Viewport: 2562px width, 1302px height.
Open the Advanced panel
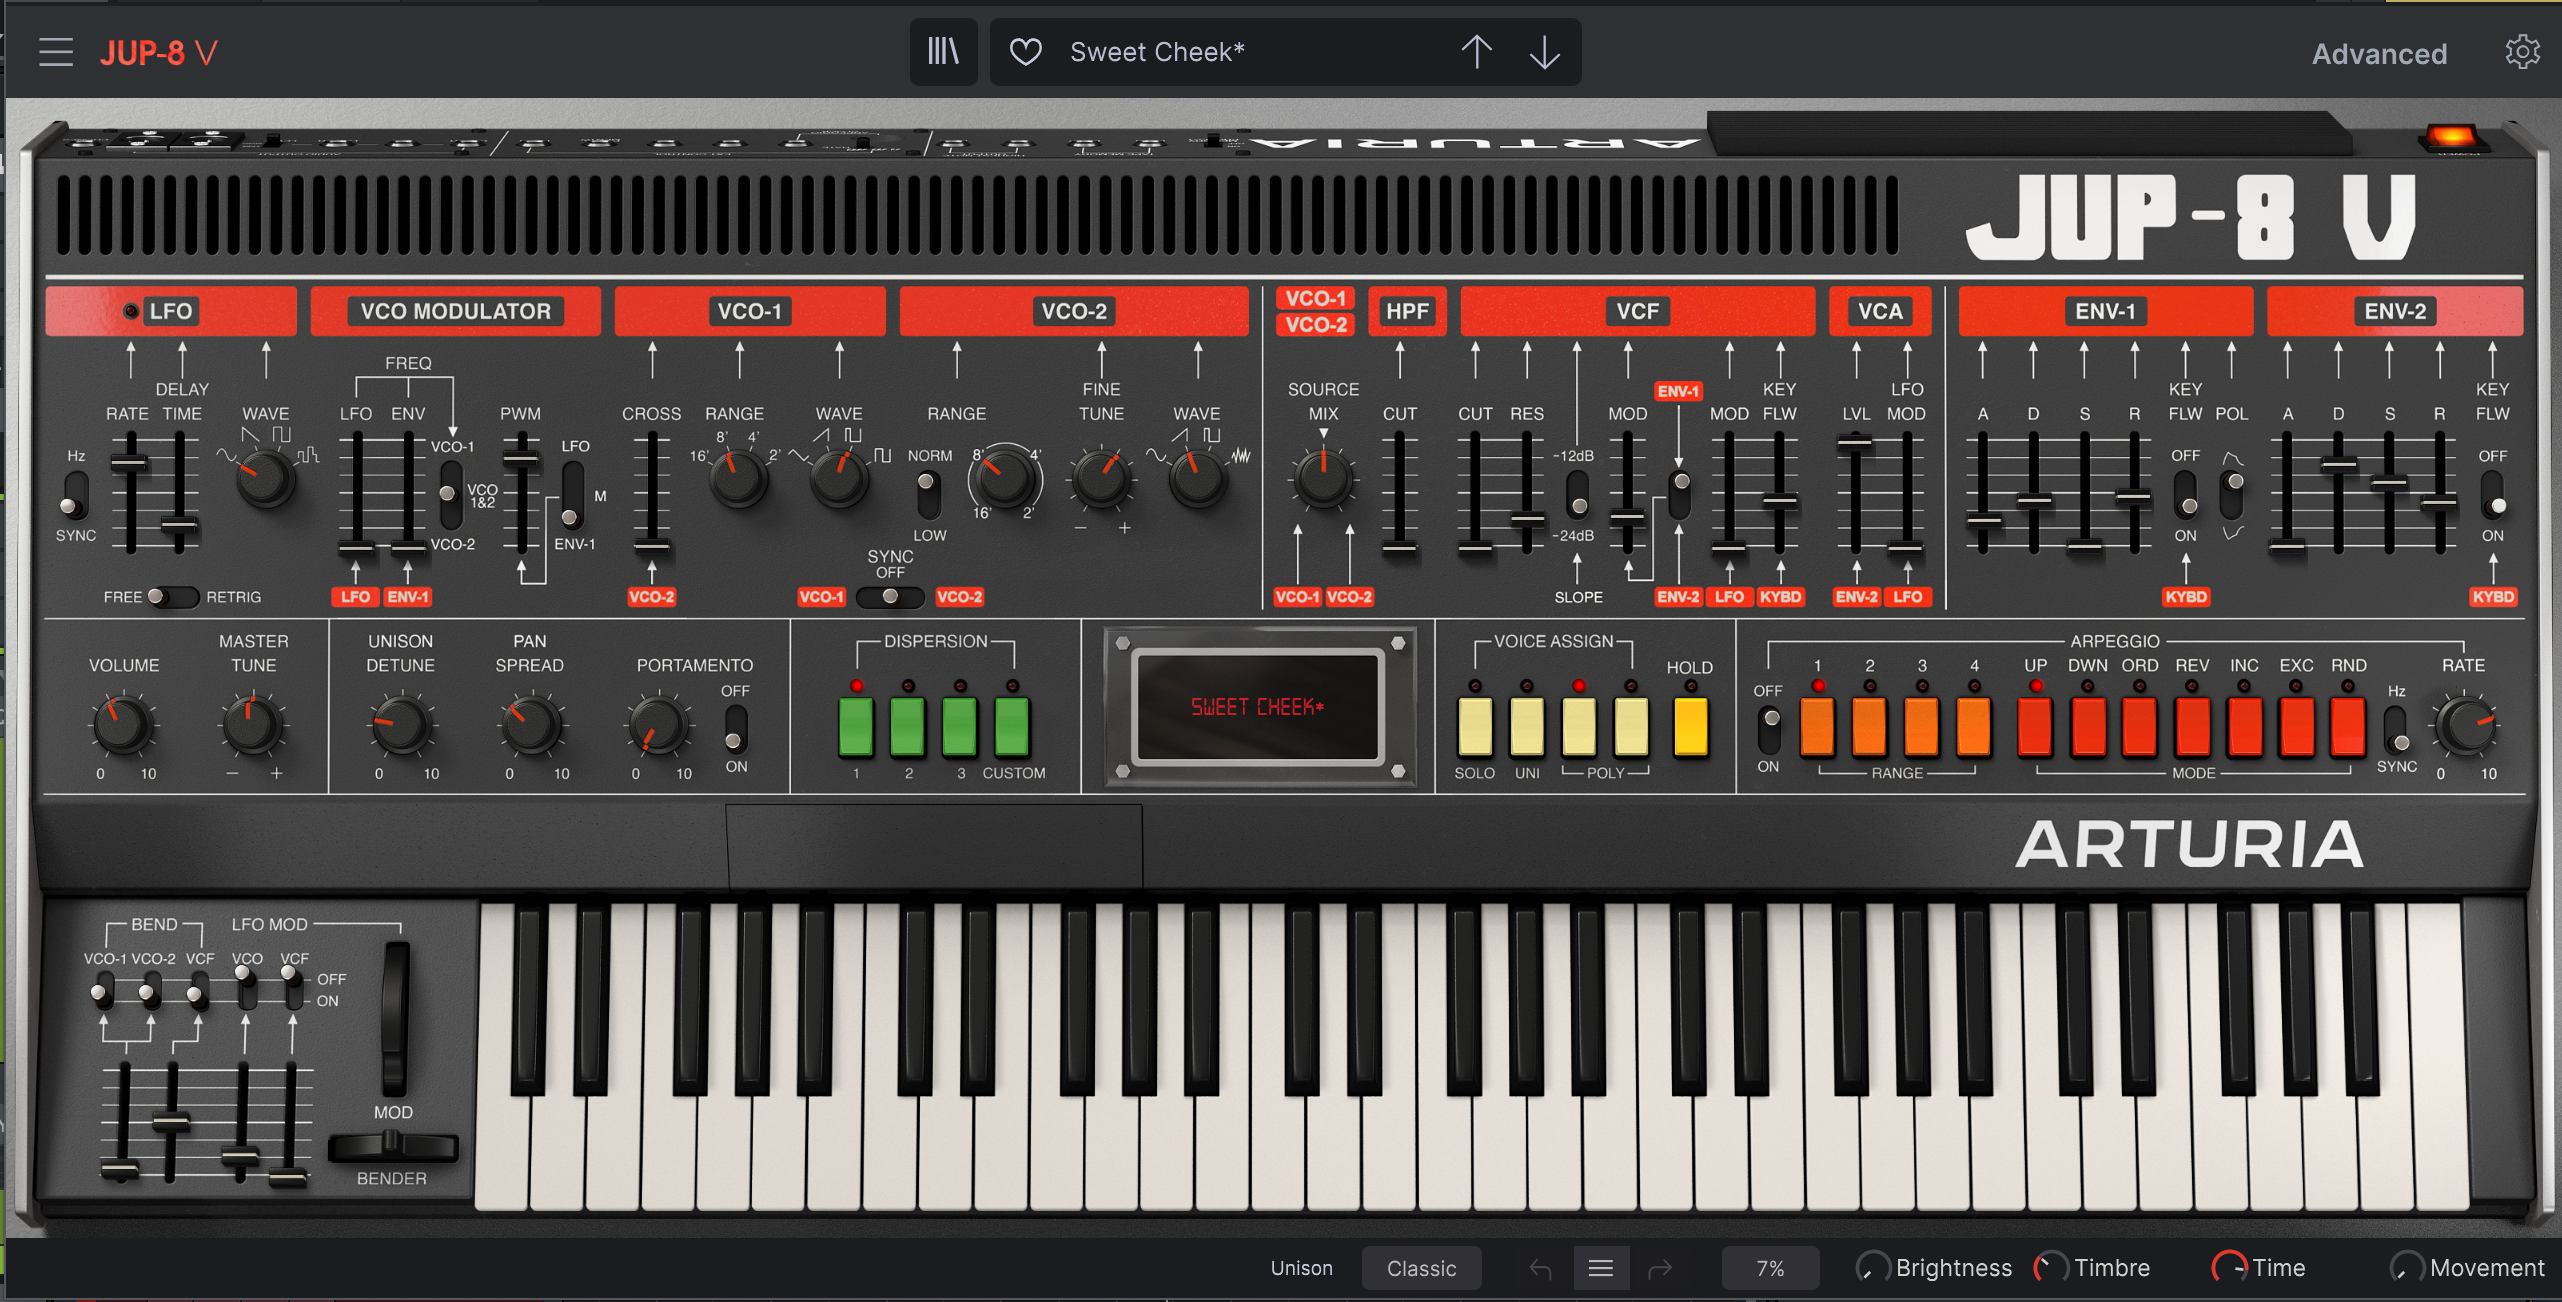tap(2378, 54)
